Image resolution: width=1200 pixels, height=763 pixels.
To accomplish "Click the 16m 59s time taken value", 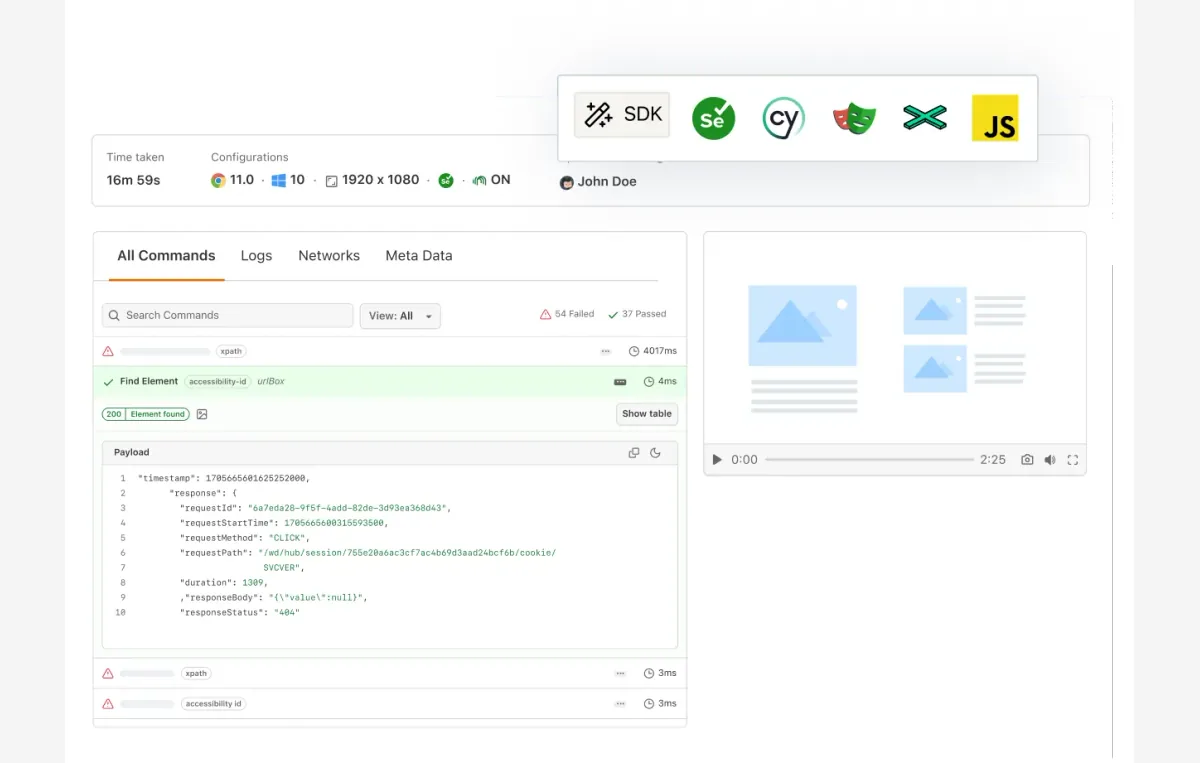I will 134,181.
